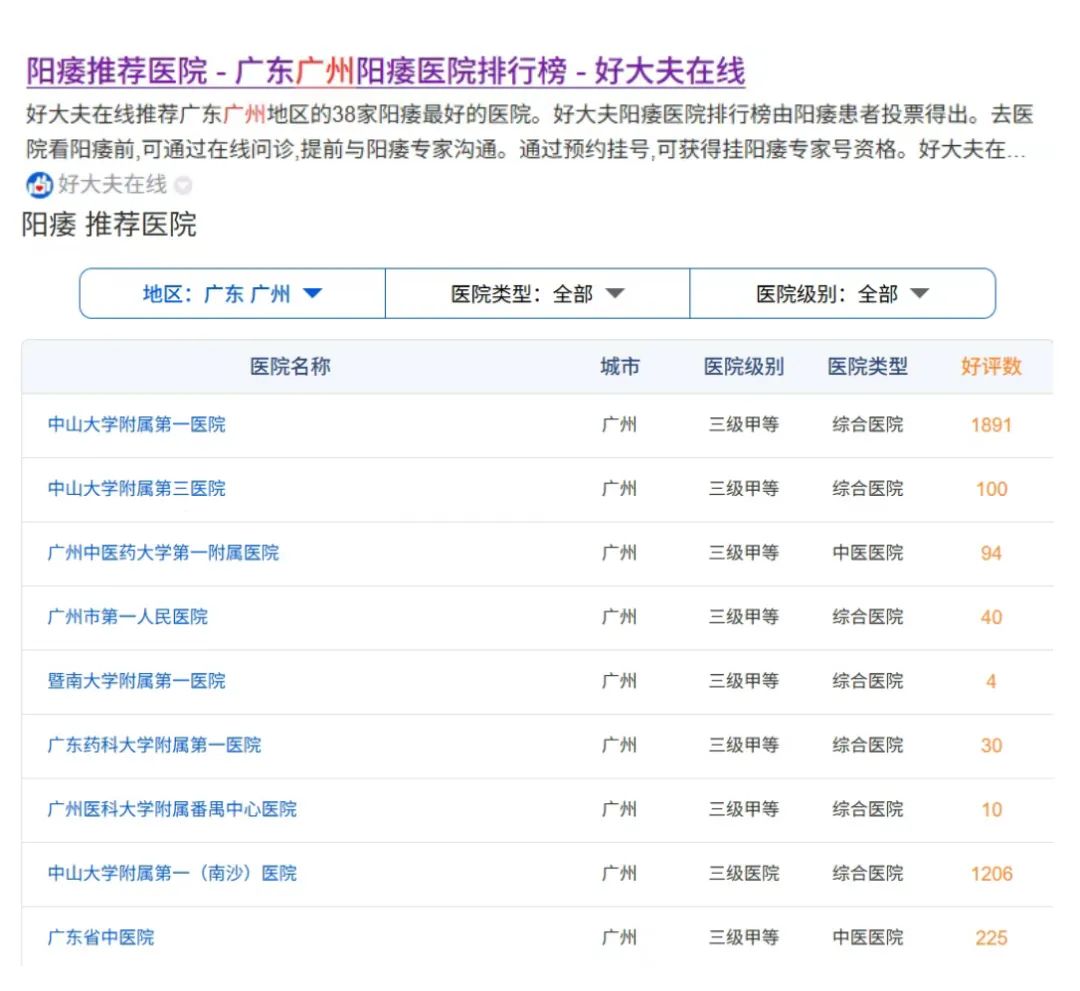This screenshot has height=991, width=1080.
Task: Click the 医院类型 column header
Action: point(868,366)
